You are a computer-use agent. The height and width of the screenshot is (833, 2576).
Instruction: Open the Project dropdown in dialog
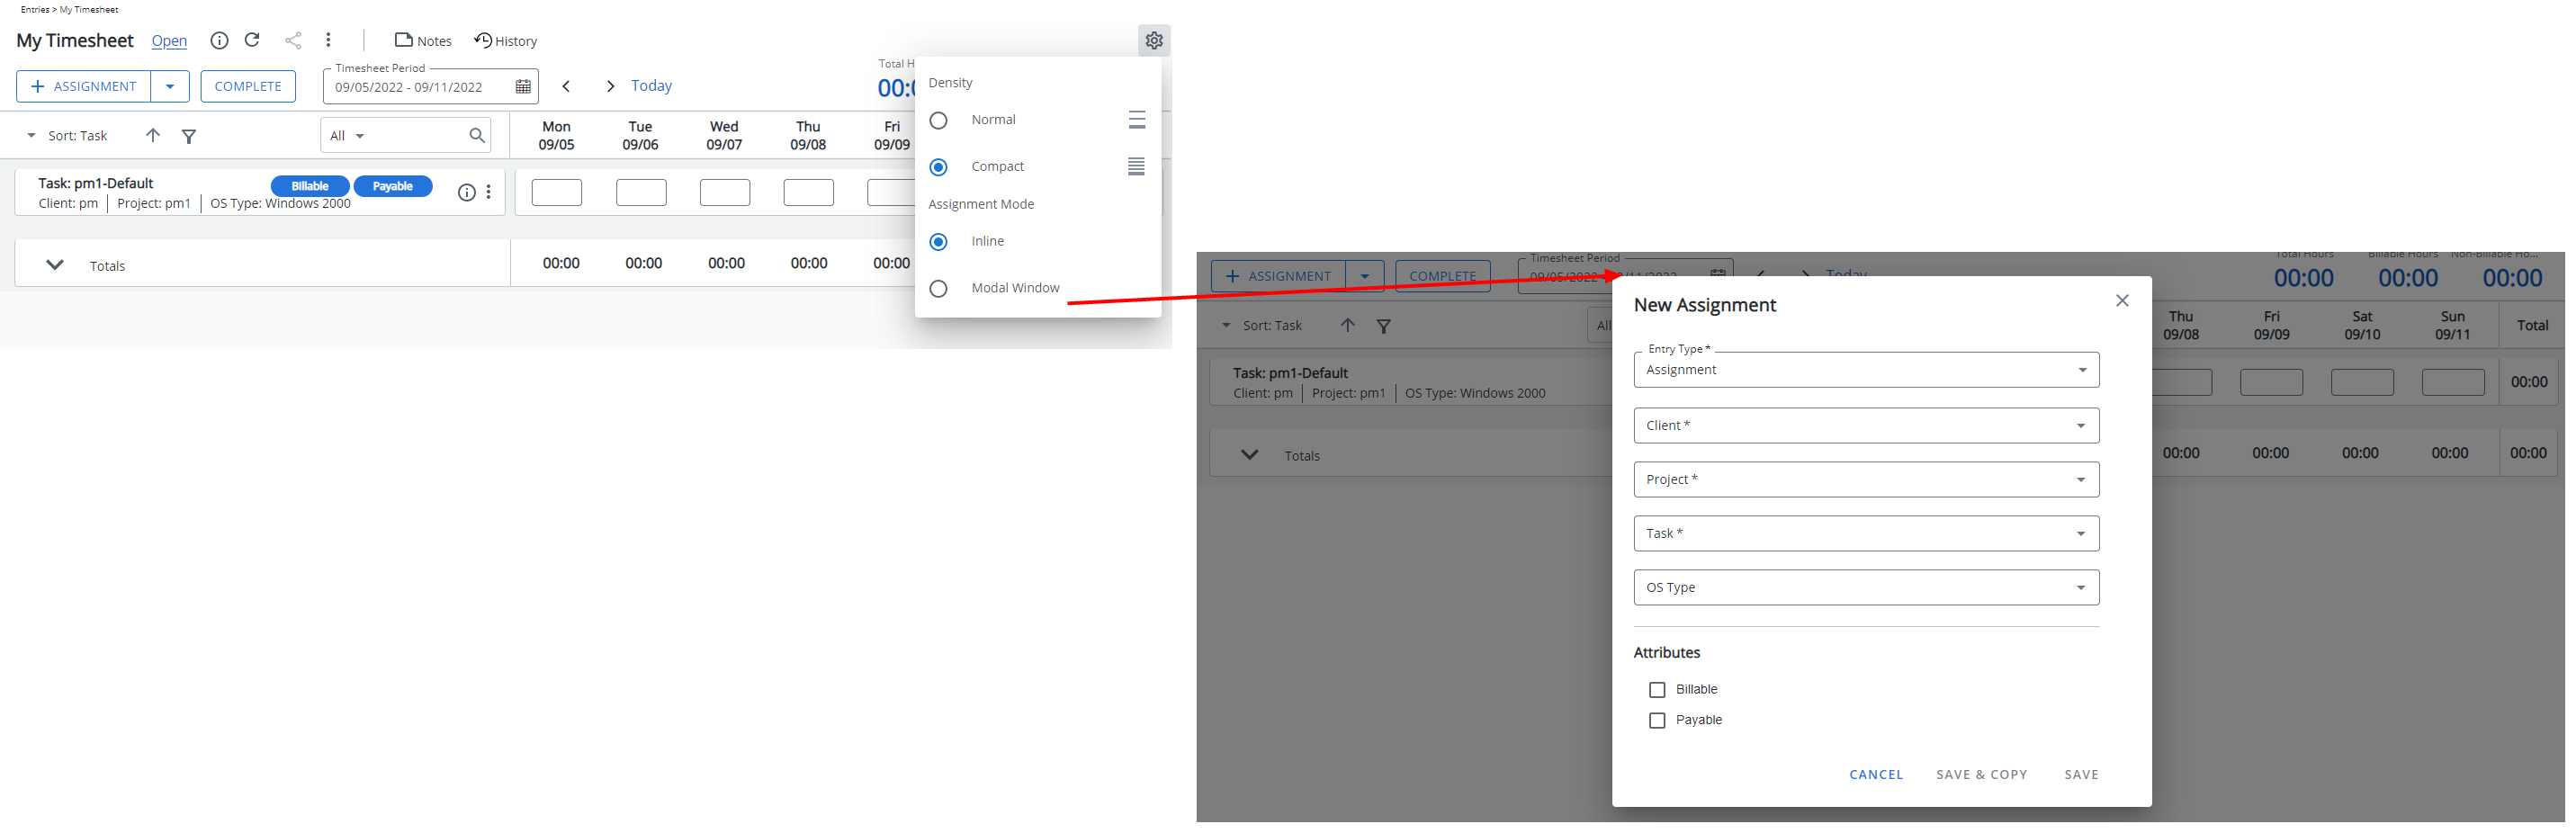[1865, 480]
